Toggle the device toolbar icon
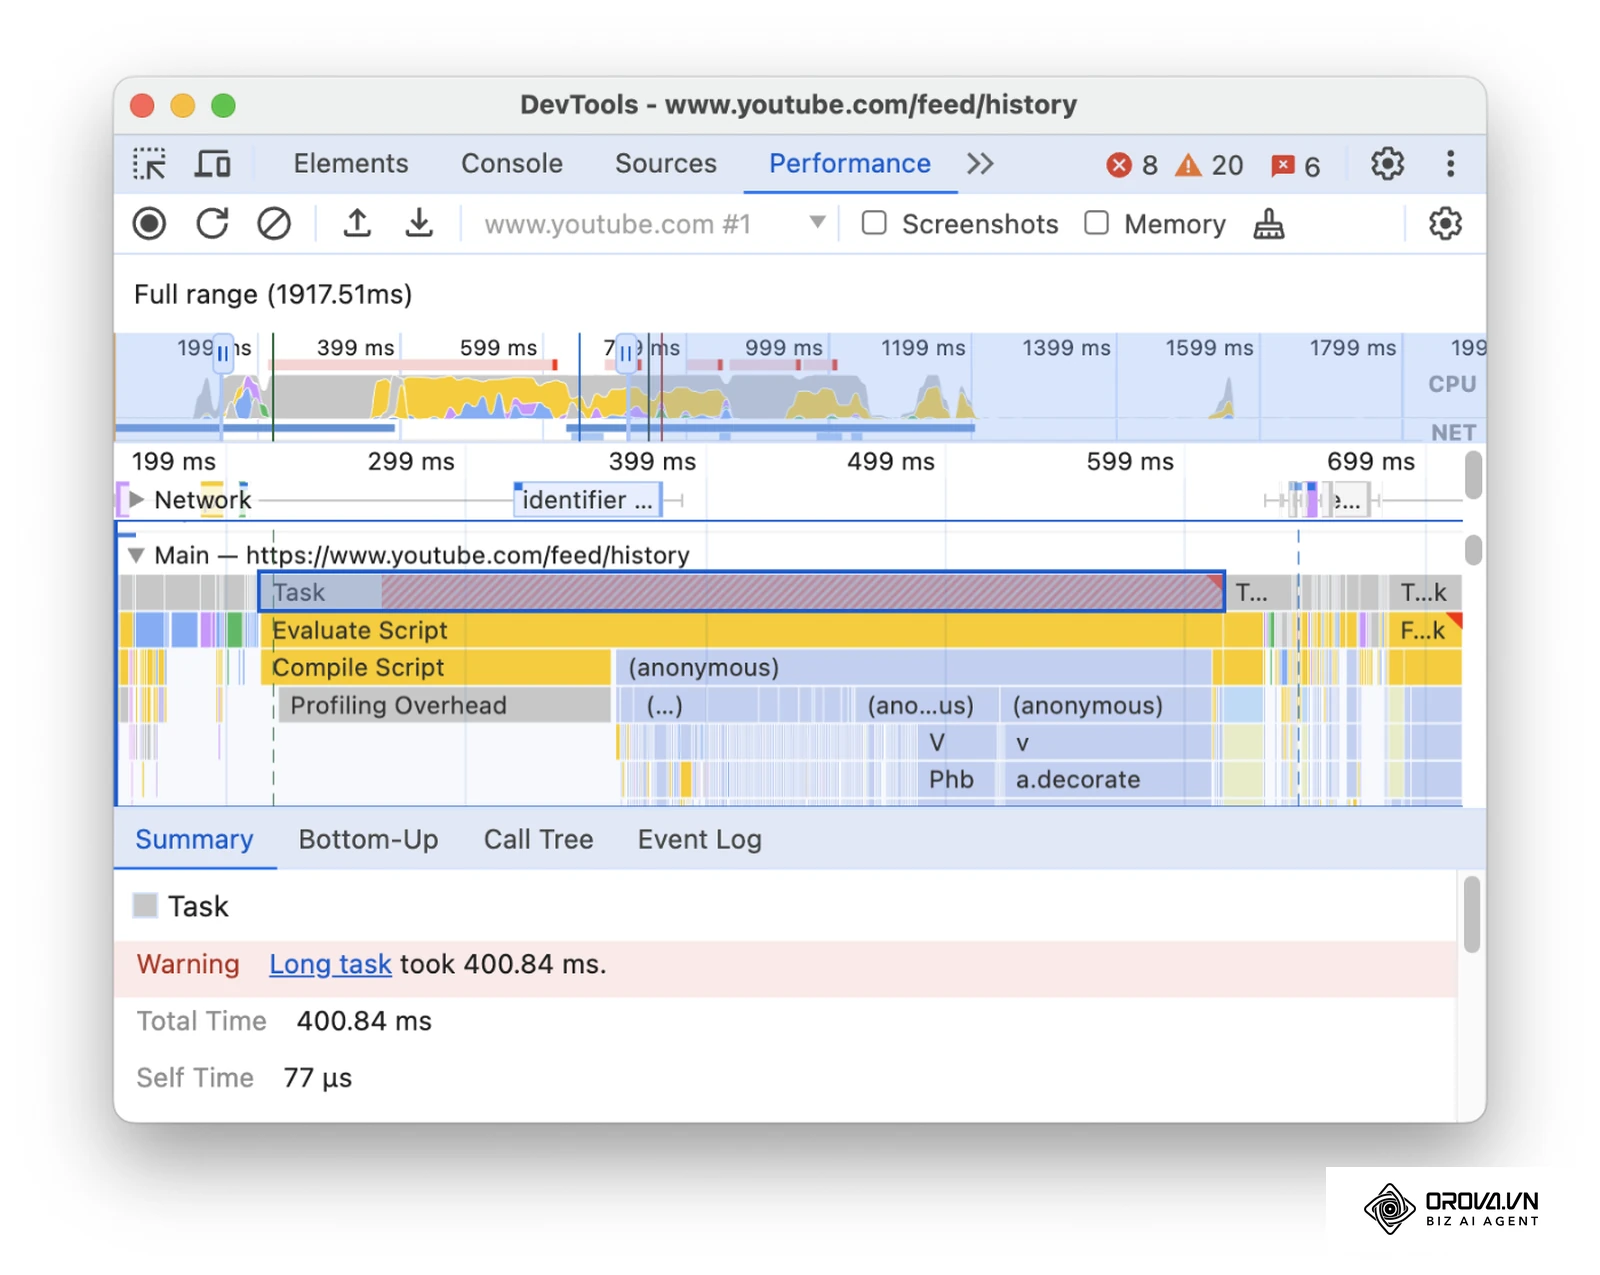1600x1275 pixels. [212, 164]
